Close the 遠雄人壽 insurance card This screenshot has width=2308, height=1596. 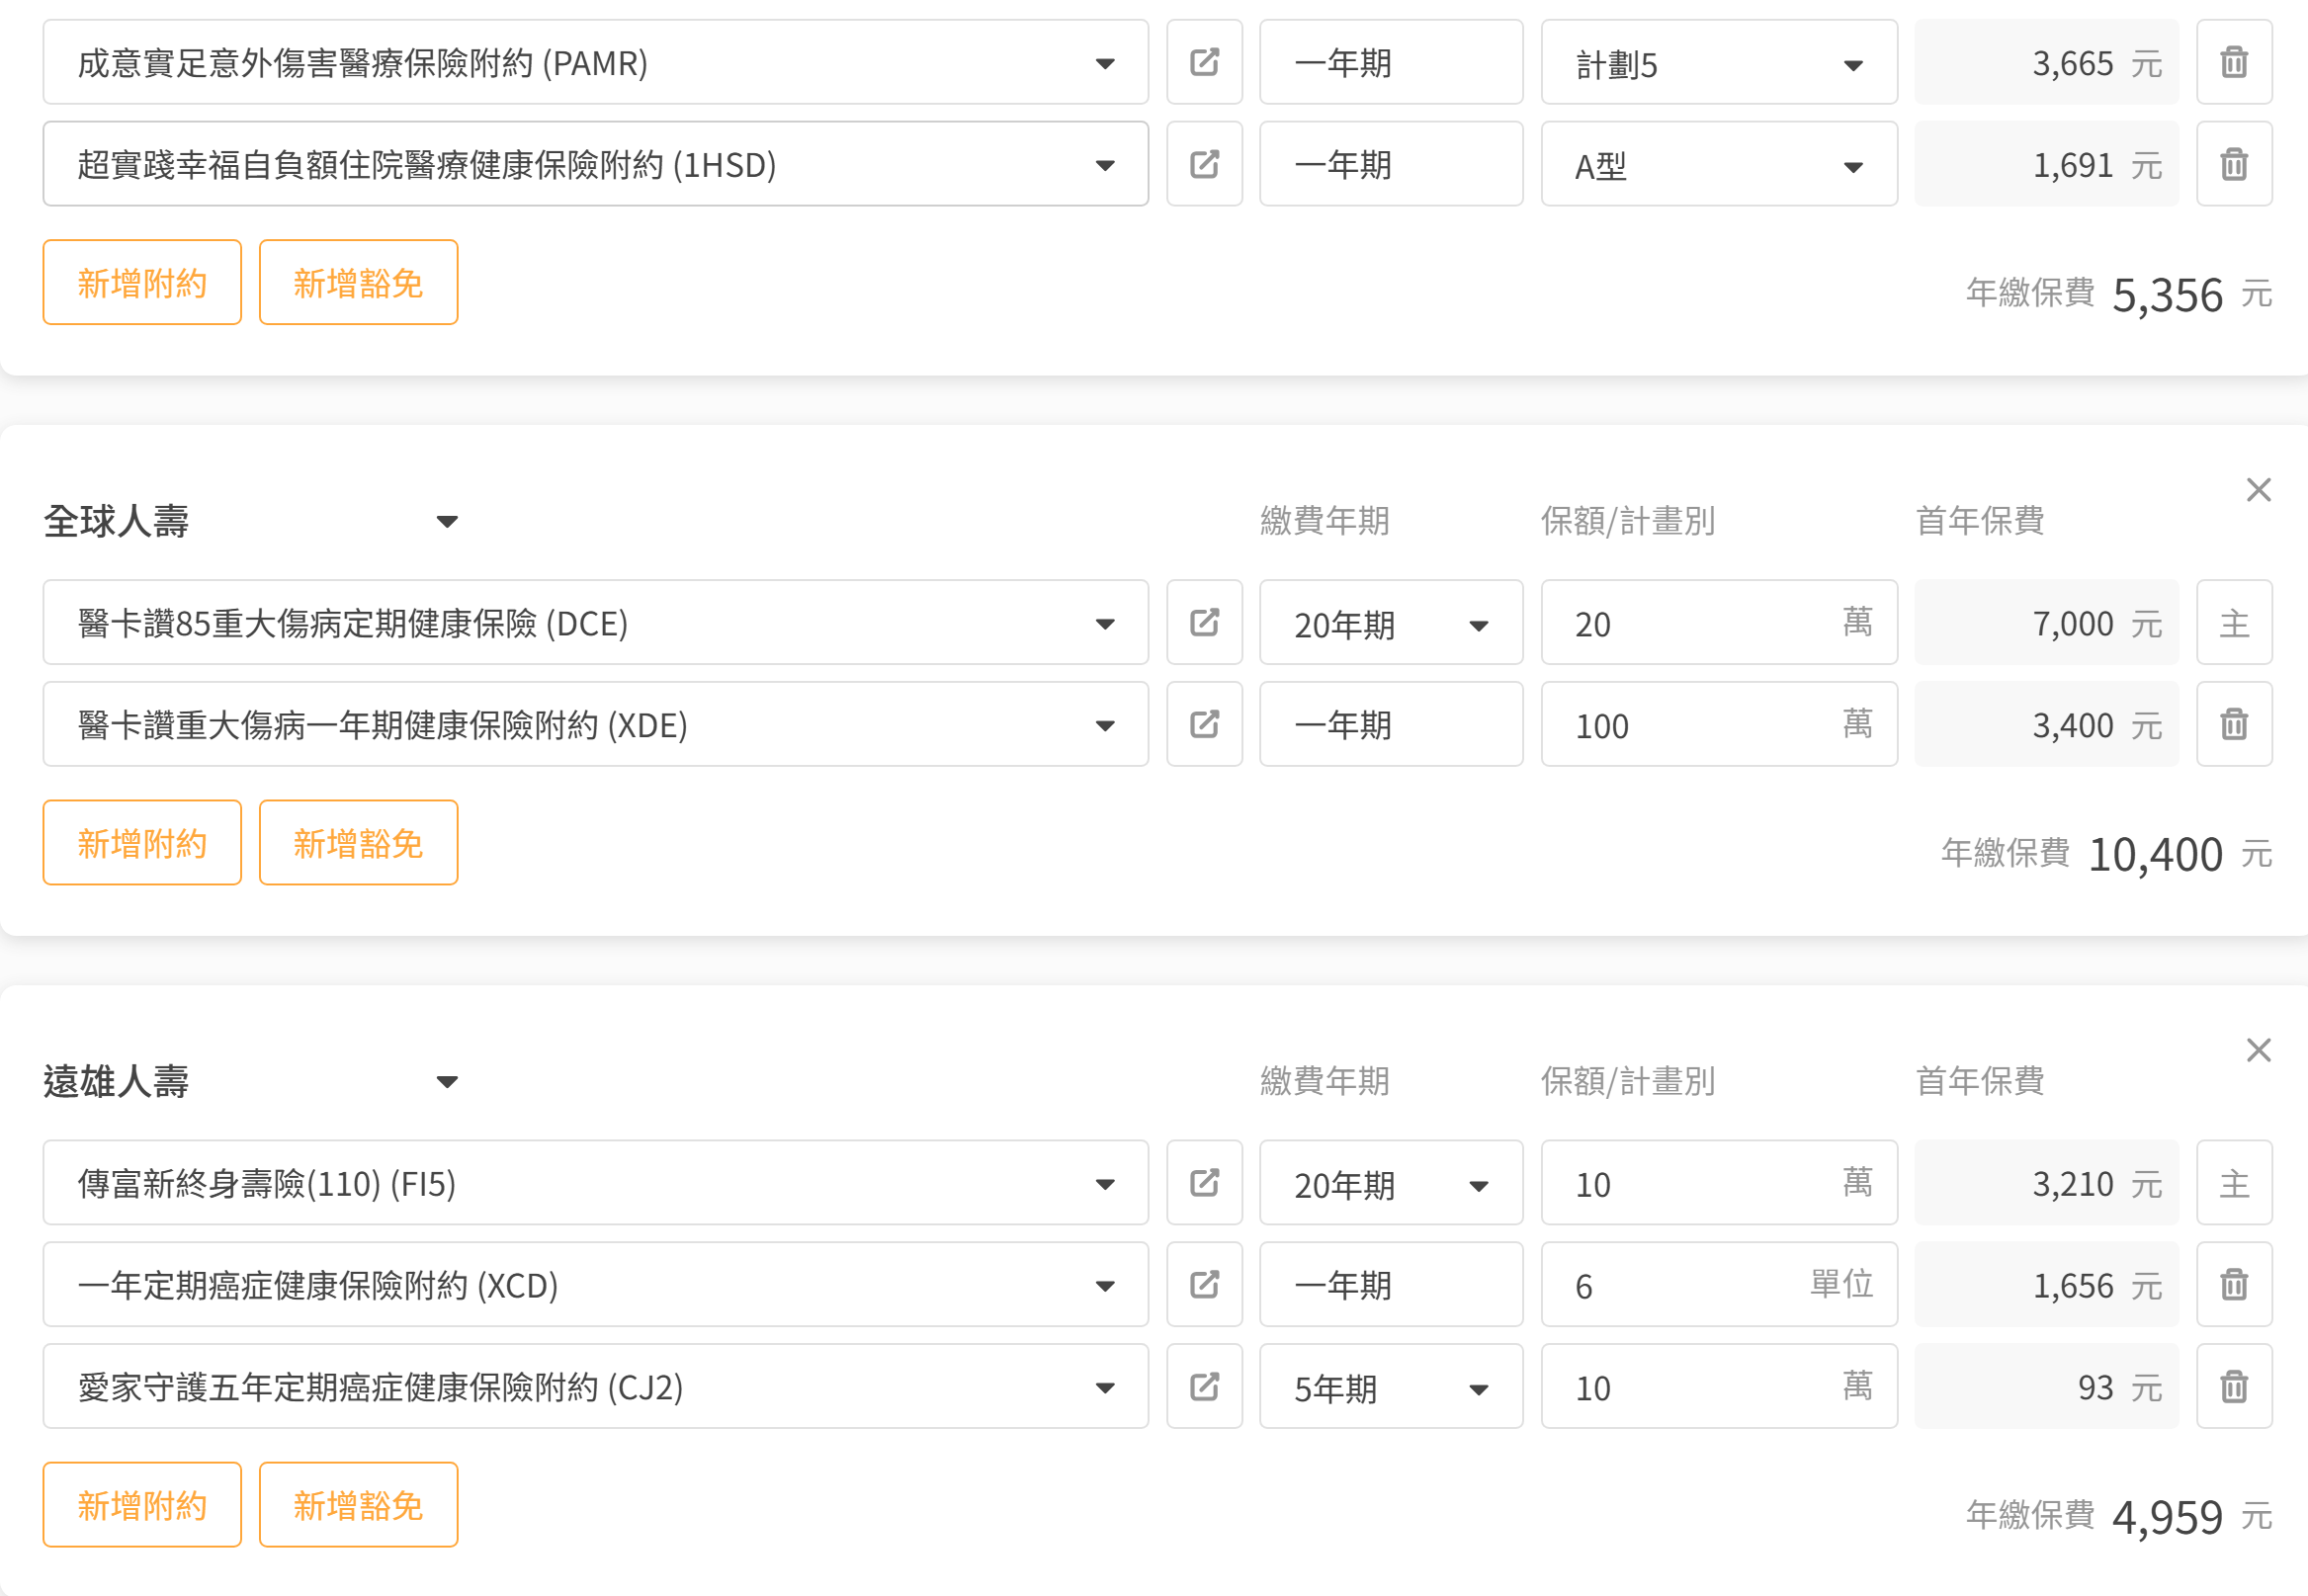pos(2258,1050)
